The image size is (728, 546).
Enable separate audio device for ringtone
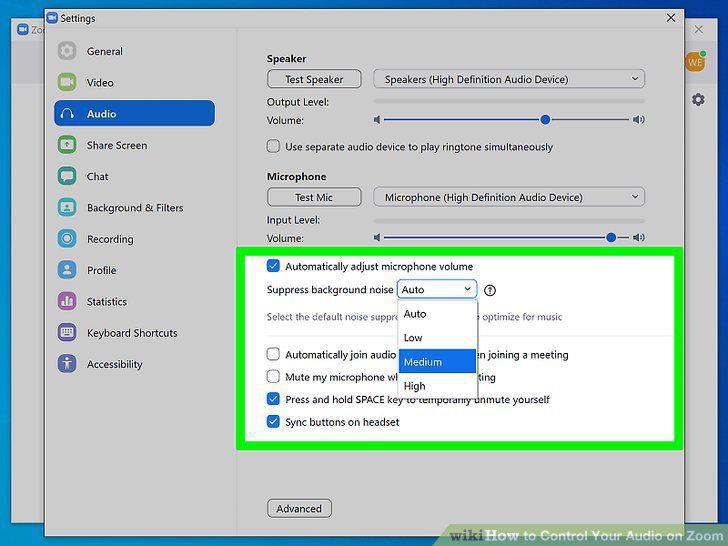pyautogui.click(x=273, y=146)
